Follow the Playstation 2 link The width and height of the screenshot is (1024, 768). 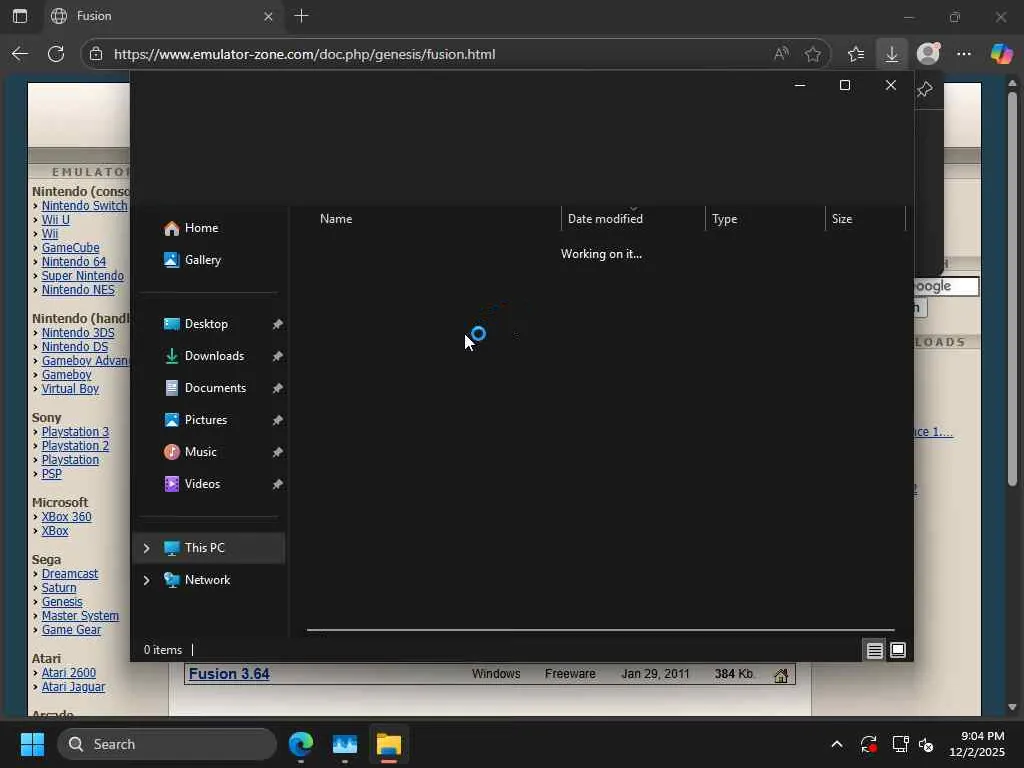[76, 445]
